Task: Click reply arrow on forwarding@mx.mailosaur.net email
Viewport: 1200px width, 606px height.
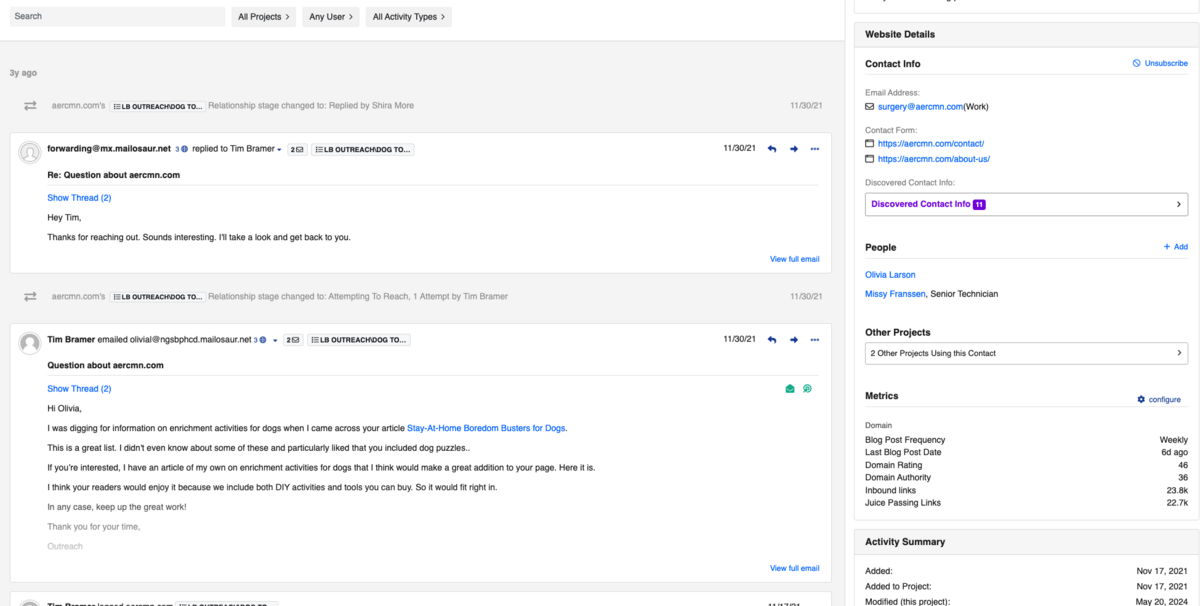Action: point(771,149)
